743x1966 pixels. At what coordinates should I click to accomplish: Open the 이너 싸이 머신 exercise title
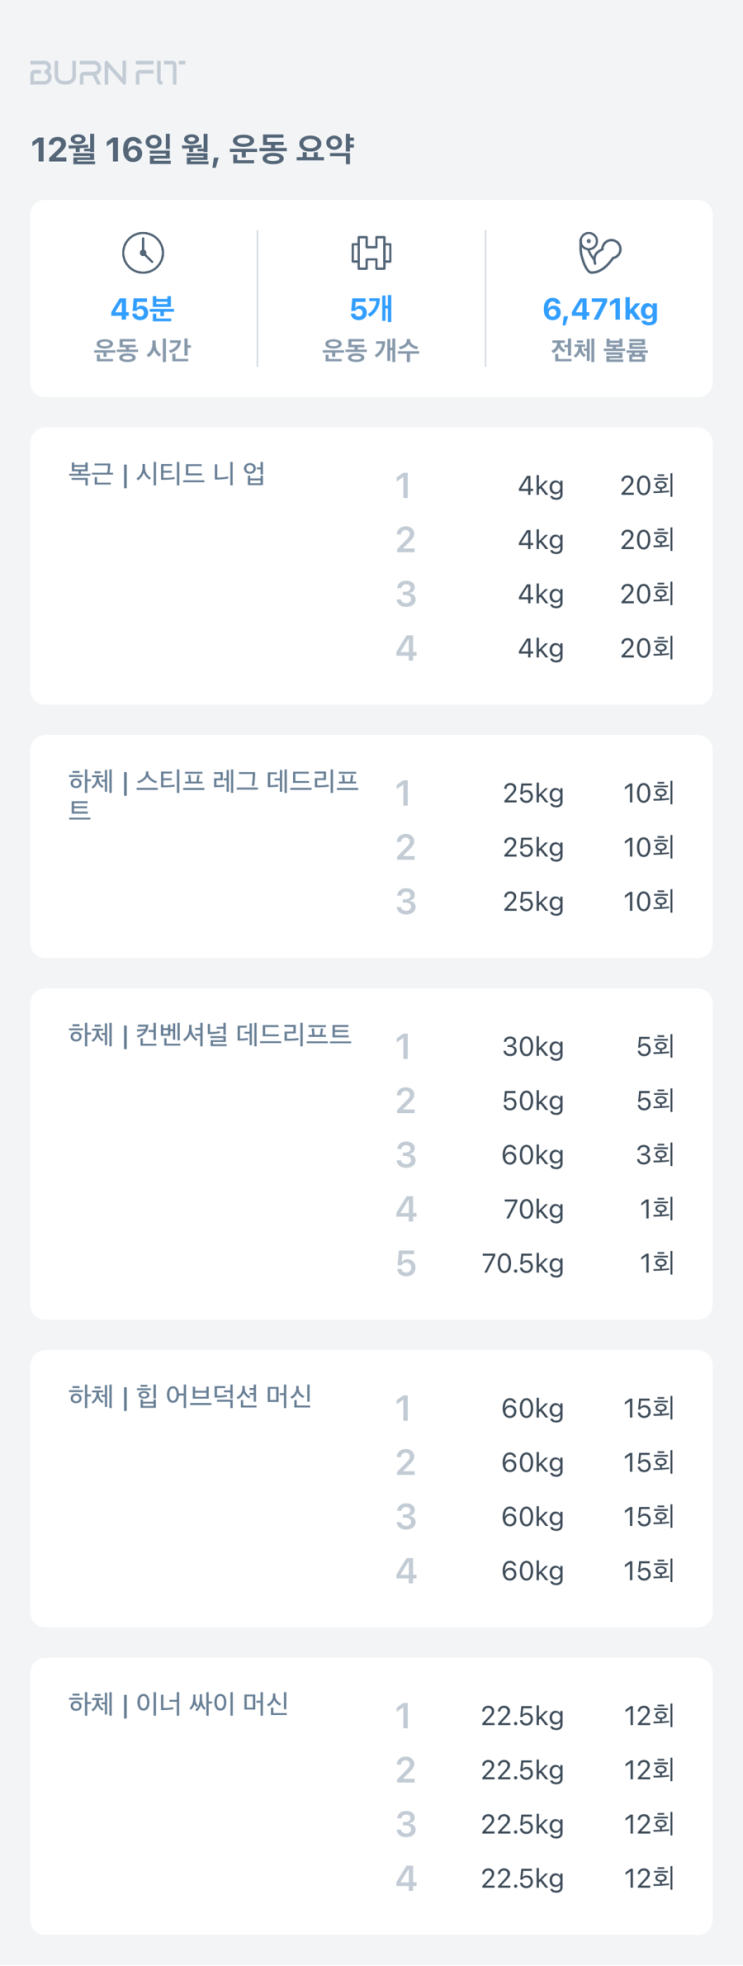click(178, 1703)
